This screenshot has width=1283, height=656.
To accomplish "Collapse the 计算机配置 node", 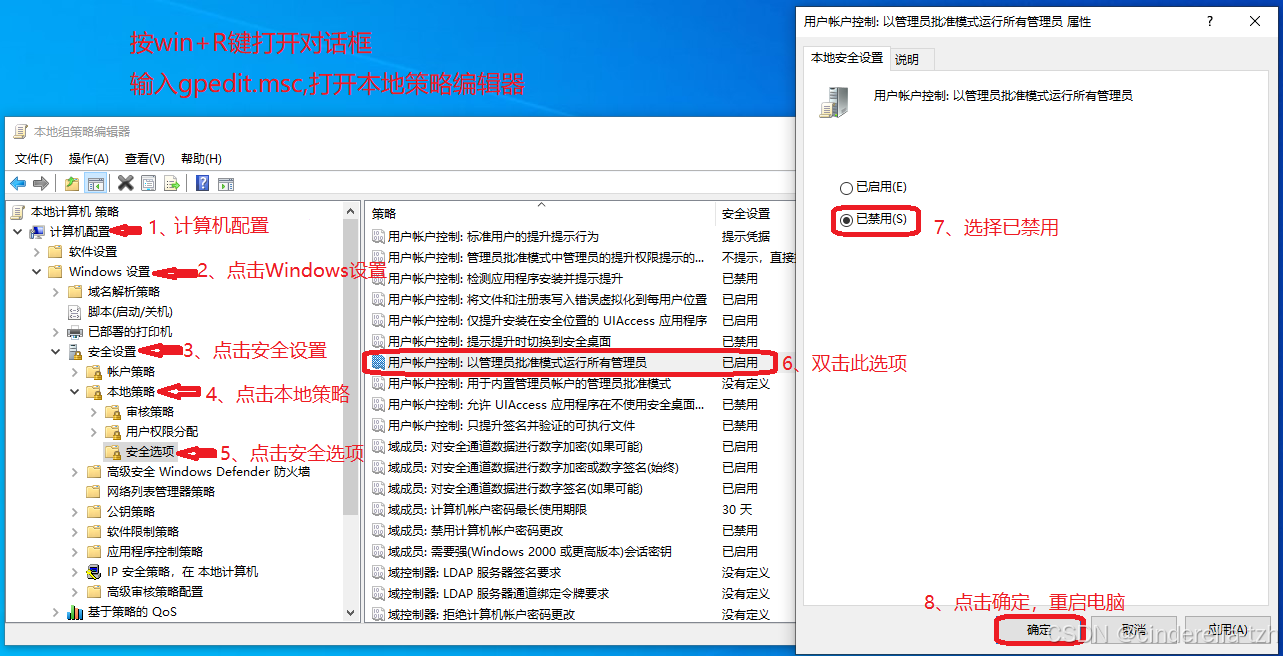I will 18,231.
